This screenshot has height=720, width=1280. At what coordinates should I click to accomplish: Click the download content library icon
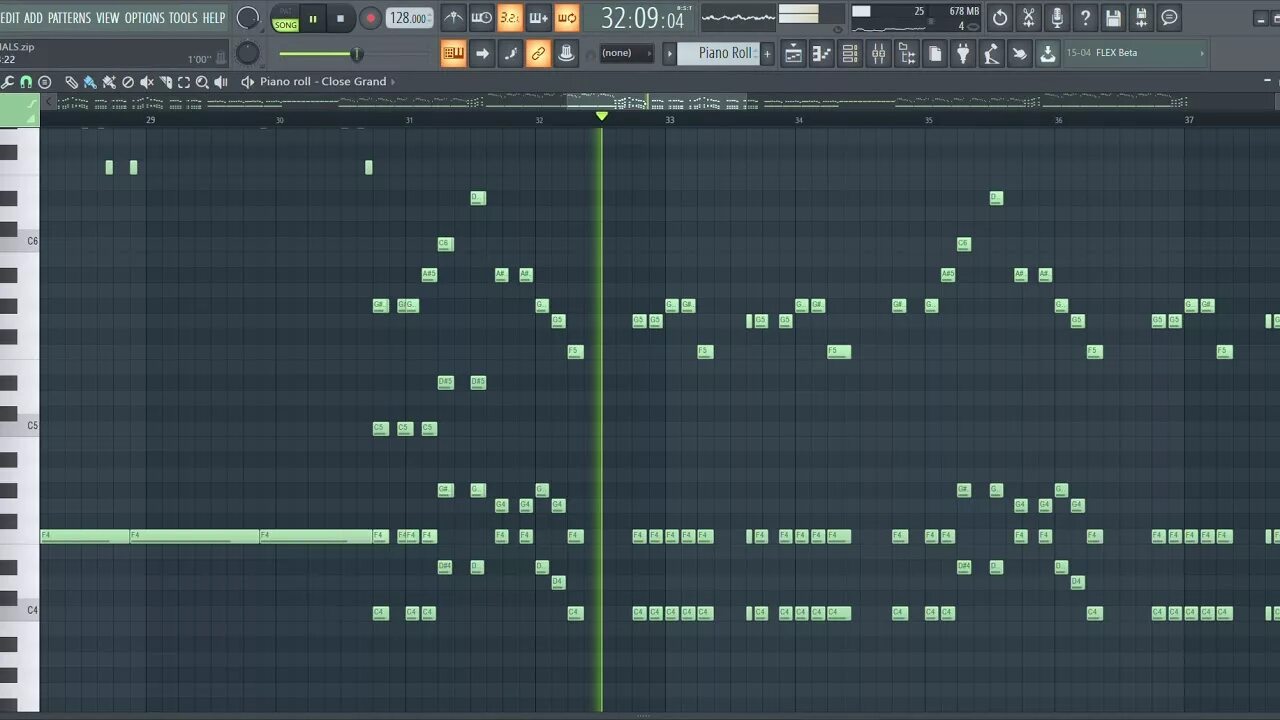(x=1047, y=54)
